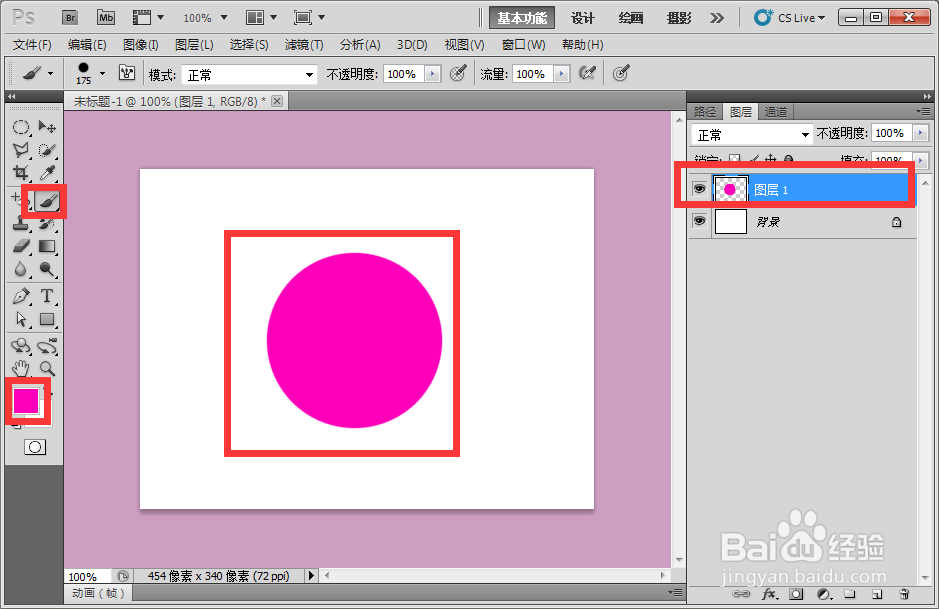Viewport: 939px width, 609px height.
Task: Open 窗口(W) menu
Action: 523,45
